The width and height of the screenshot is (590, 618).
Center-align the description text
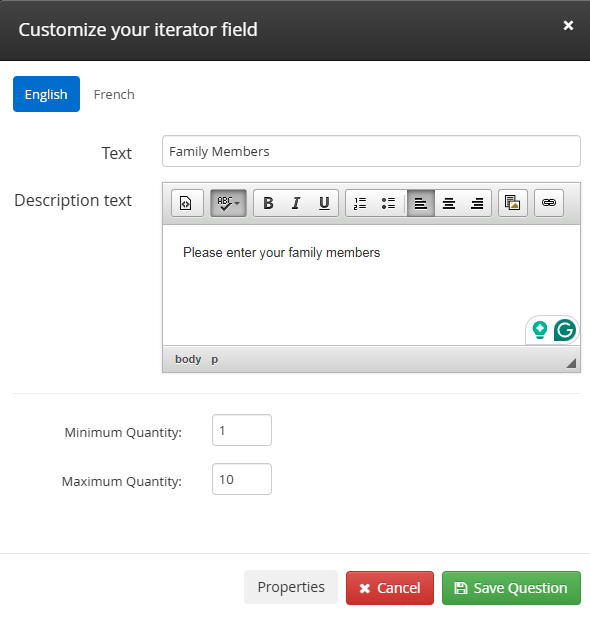point(449,203)
